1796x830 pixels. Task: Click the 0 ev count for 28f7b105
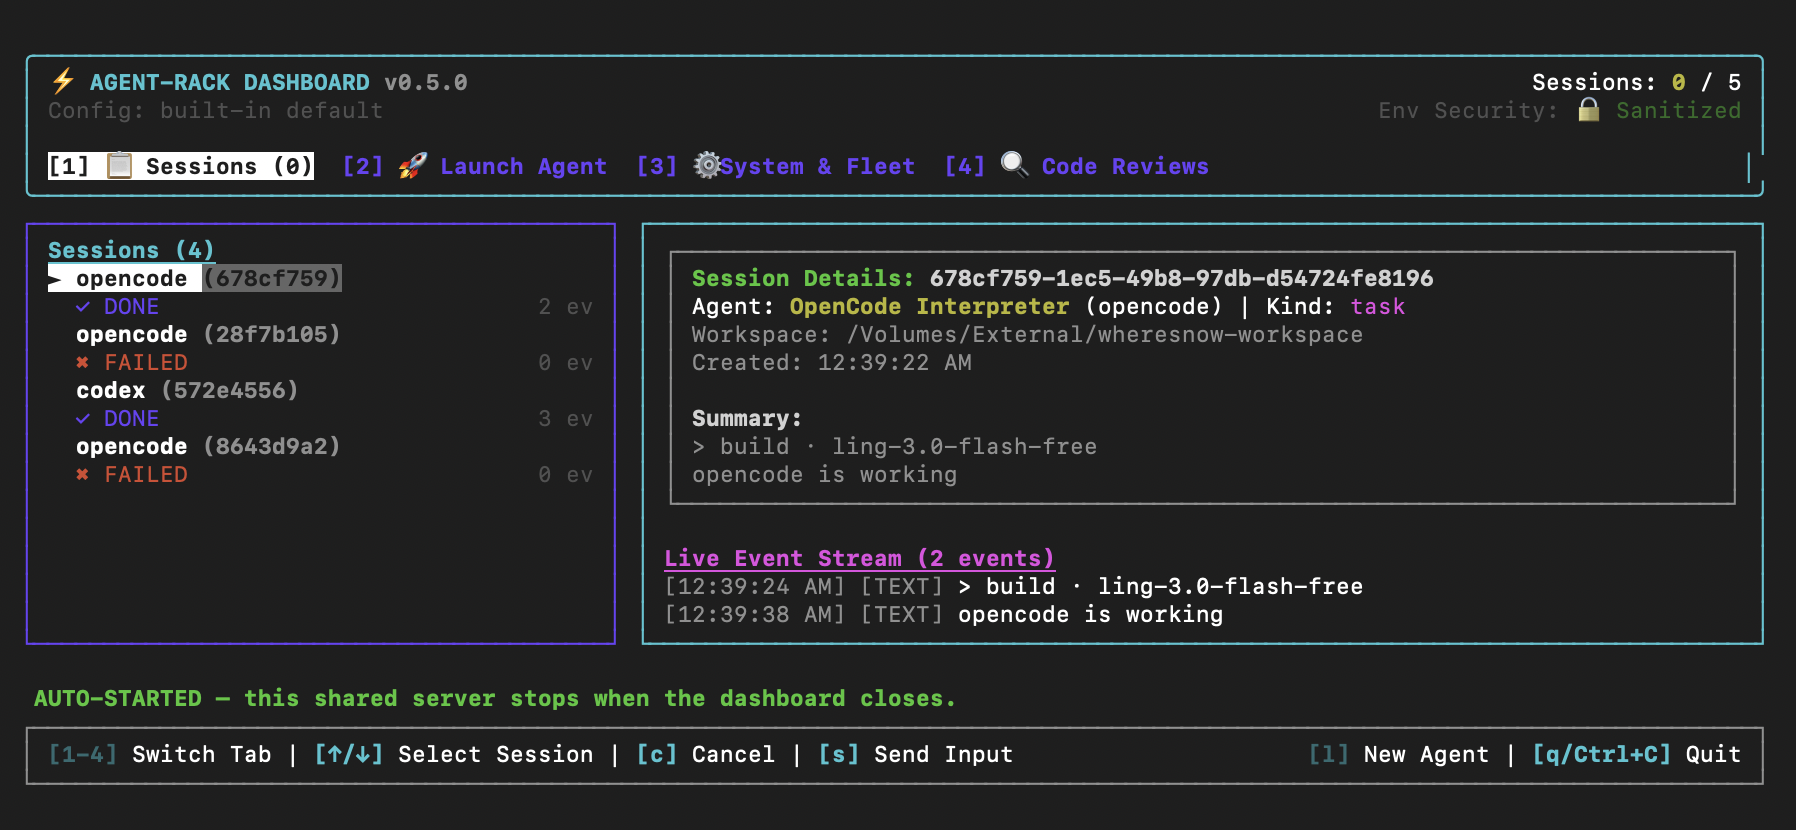click(x=565, y=362)
